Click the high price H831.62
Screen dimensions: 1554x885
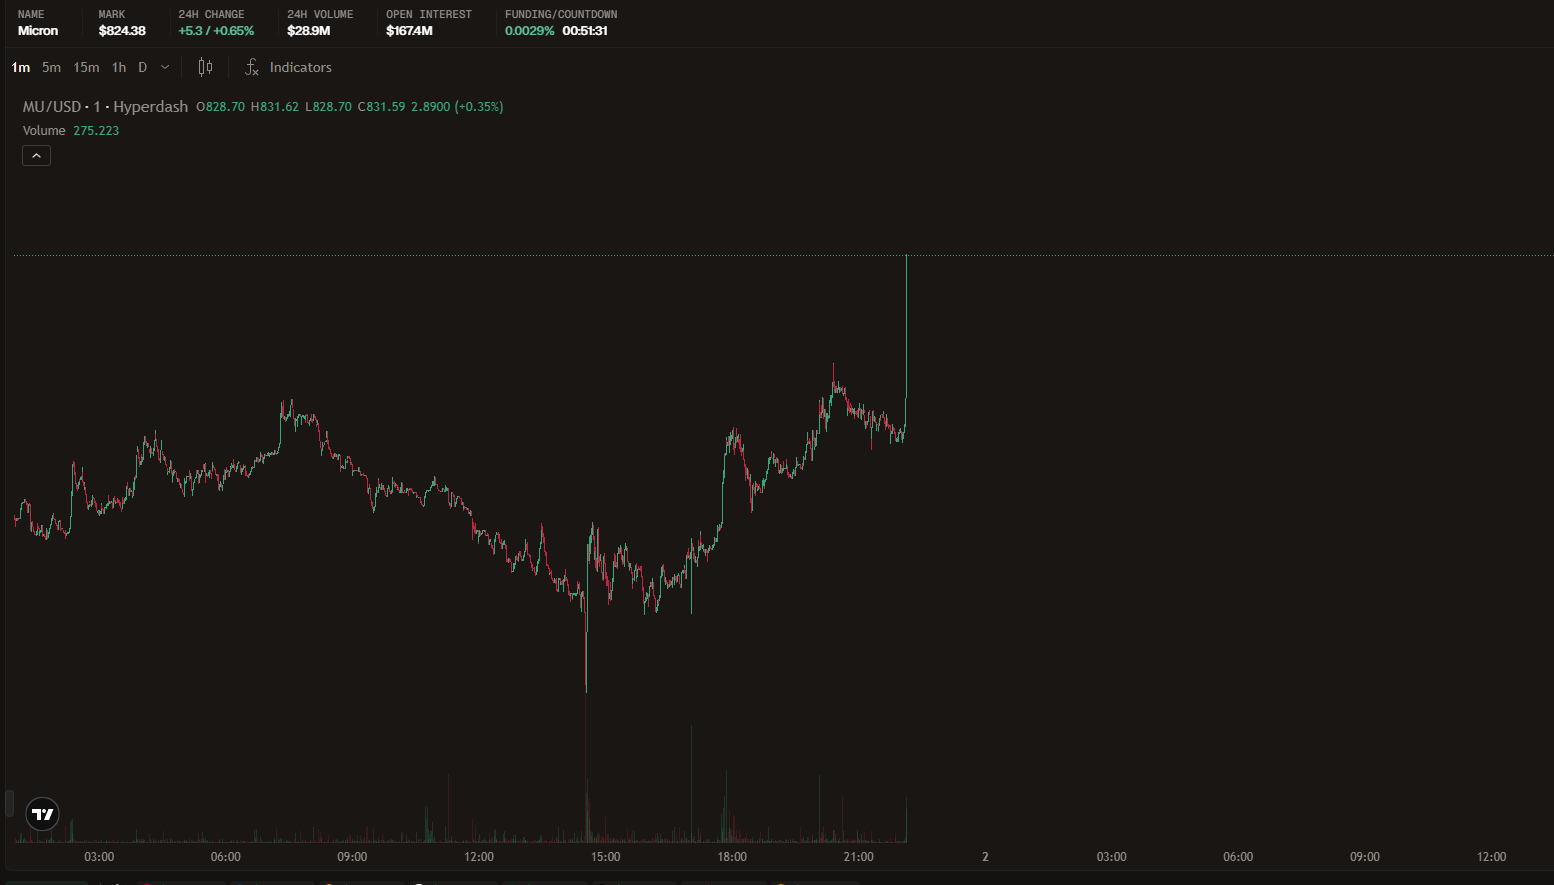tap(275, 107)
